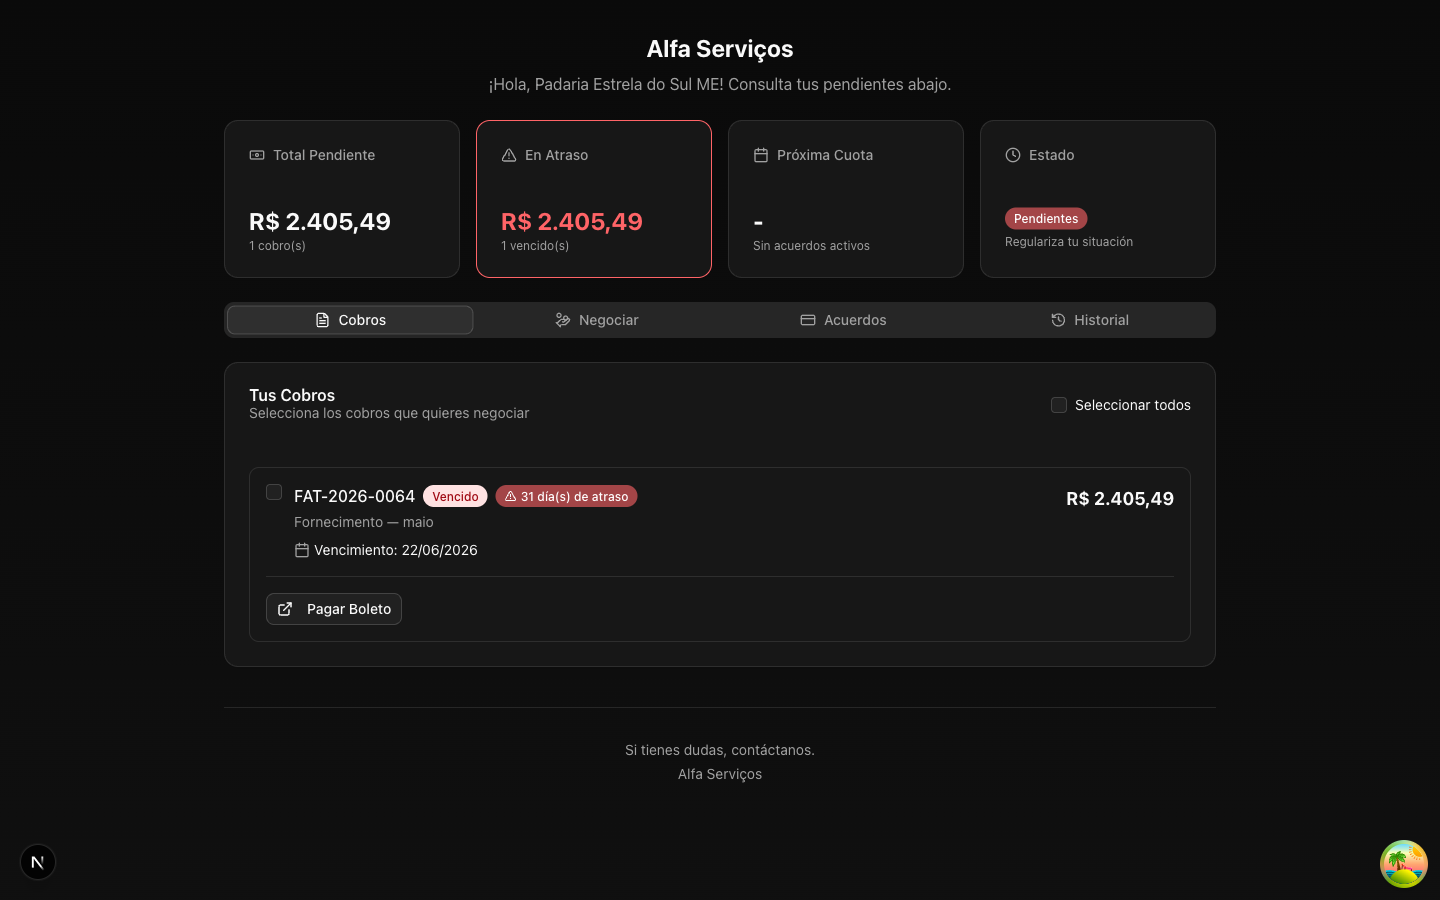
Task: Open the Historial tab
Action: pyautogui.click(x=1090, y=320)
